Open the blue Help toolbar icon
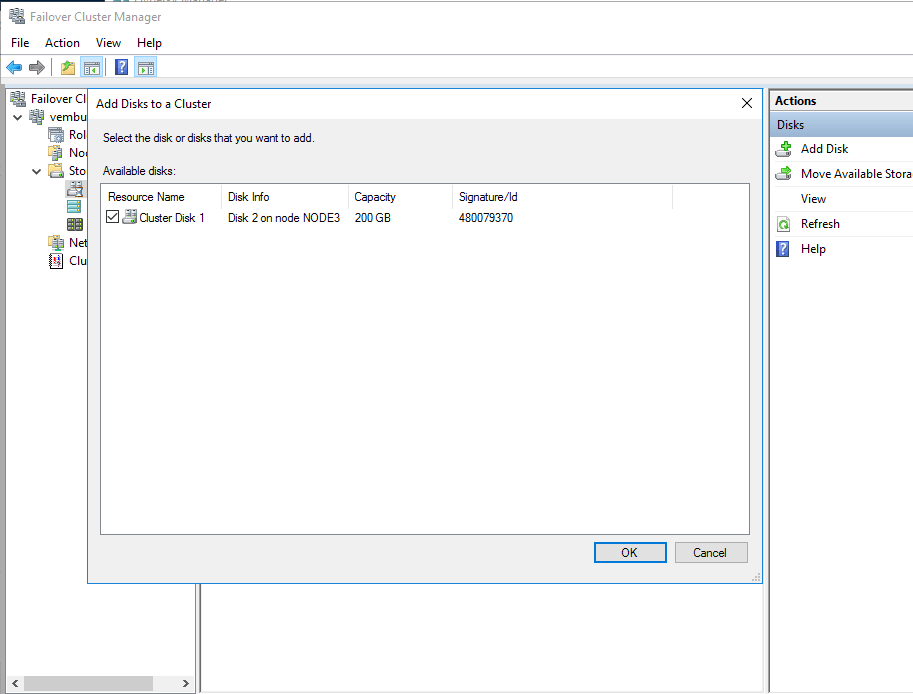The height and width of the screenshot is (694, 913). [122, 68]
